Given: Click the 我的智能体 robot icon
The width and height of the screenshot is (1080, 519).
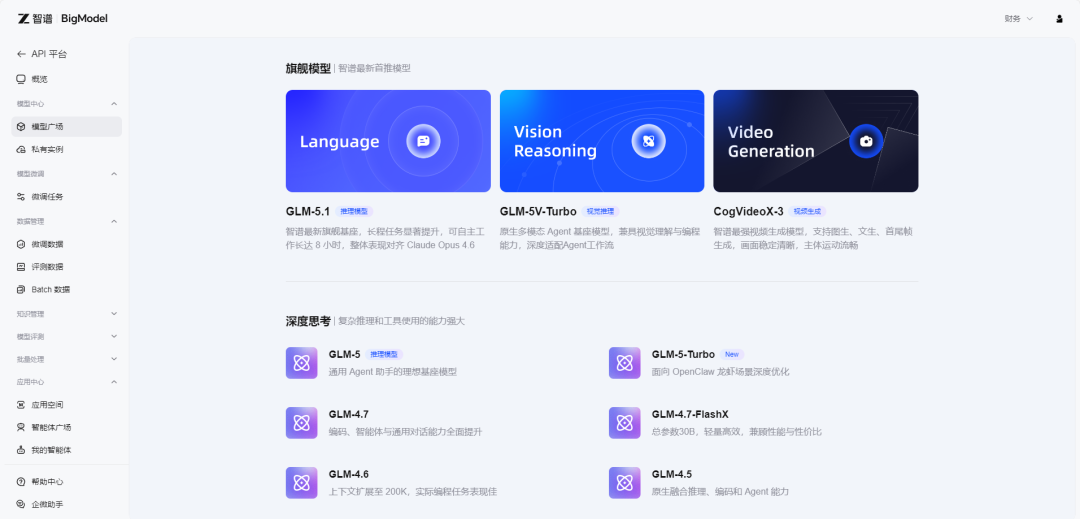Looking at the screenshot, I should point(21,450).
